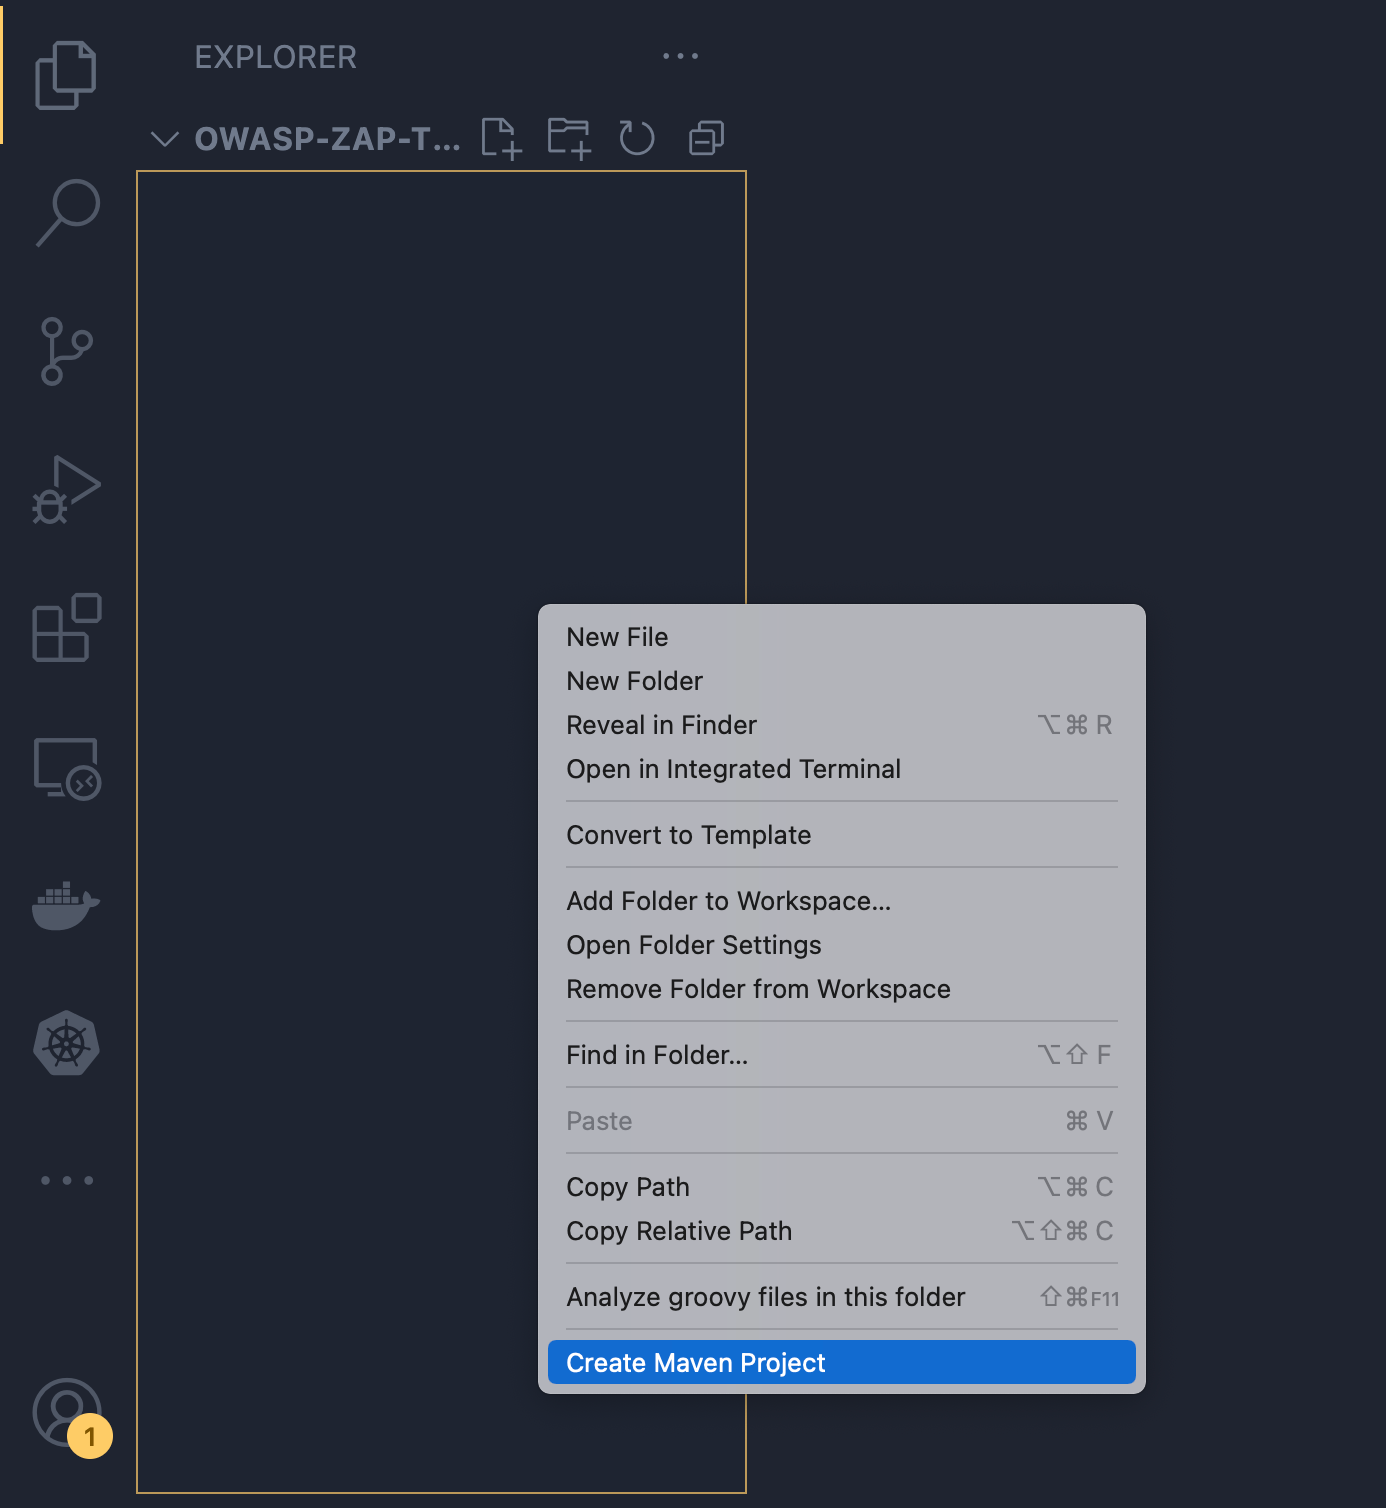Open additional views via the sidebar ellipsis
Viewport: 1386px width, 1508px height.
click(x=66, y=1180)
